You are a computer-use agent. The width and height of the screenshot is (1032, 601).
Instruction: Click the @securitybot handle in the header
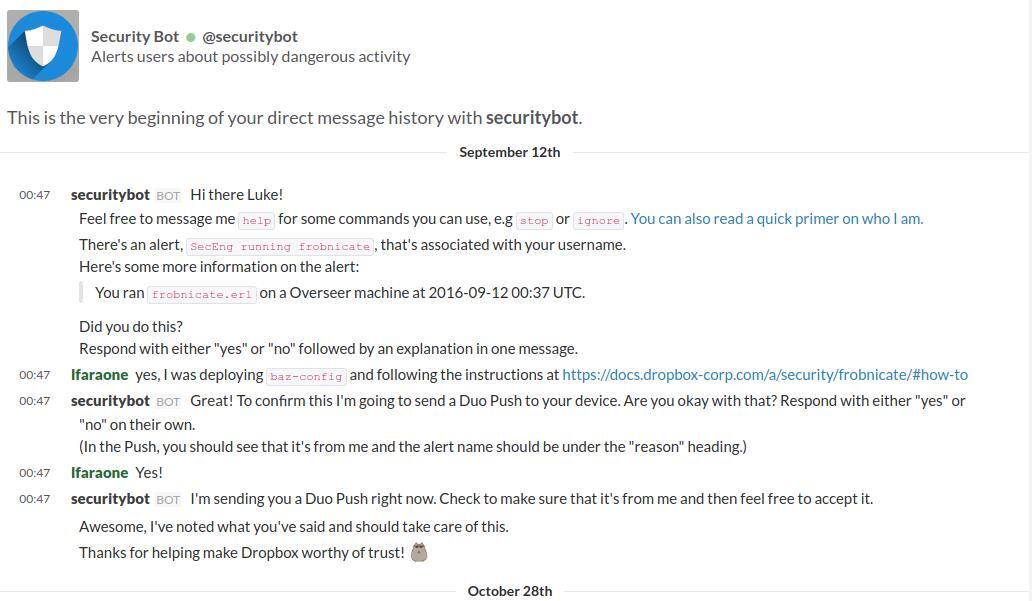tap(250, 36)
